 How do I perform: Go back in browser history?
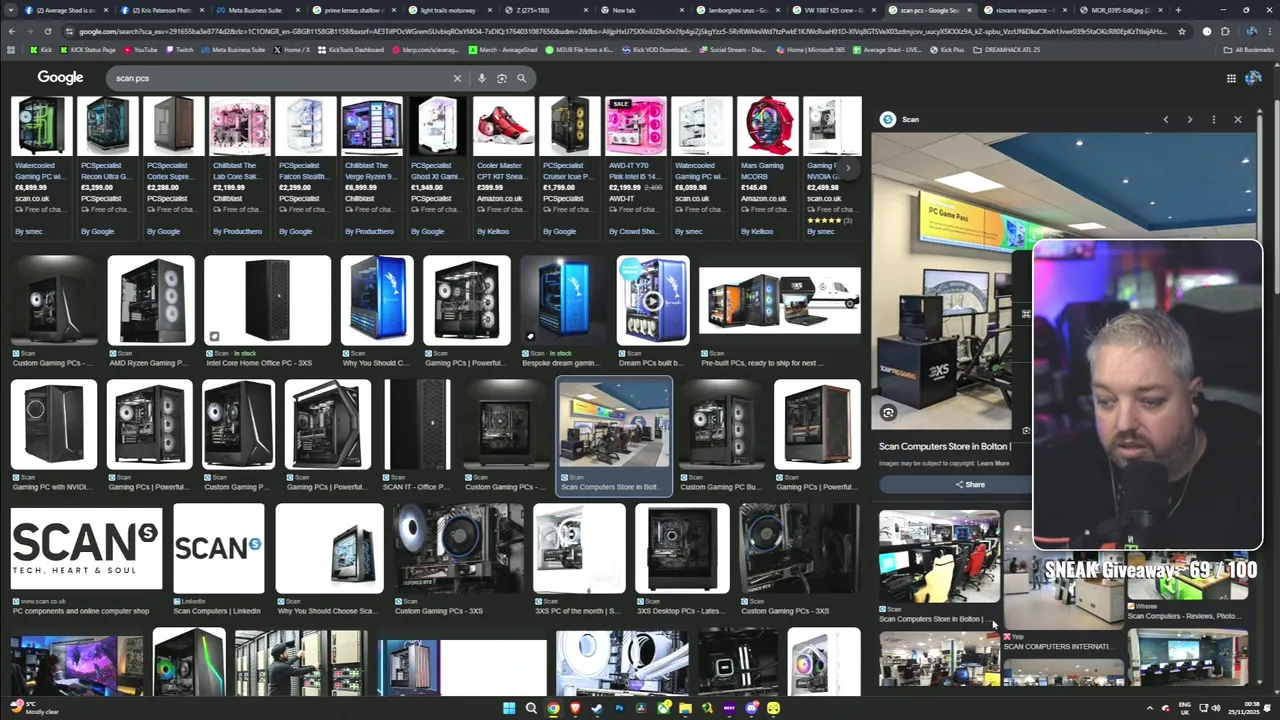click(12, 31)
